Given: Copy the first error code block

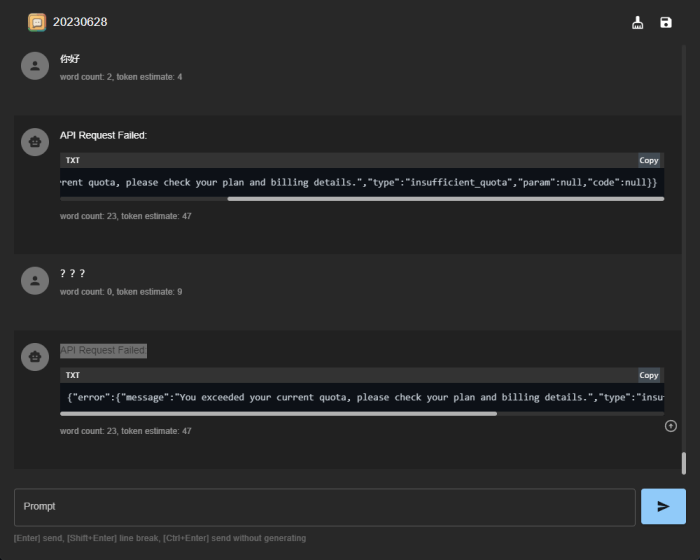Looking at the screenshot, I should (649, 160).
